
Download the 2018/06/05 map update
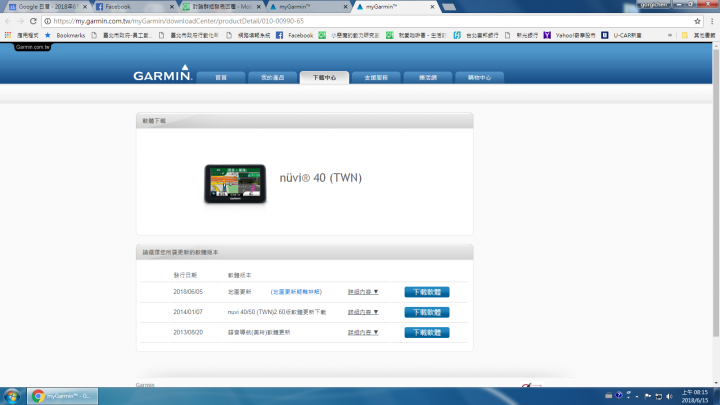click(x=427, y=292)
